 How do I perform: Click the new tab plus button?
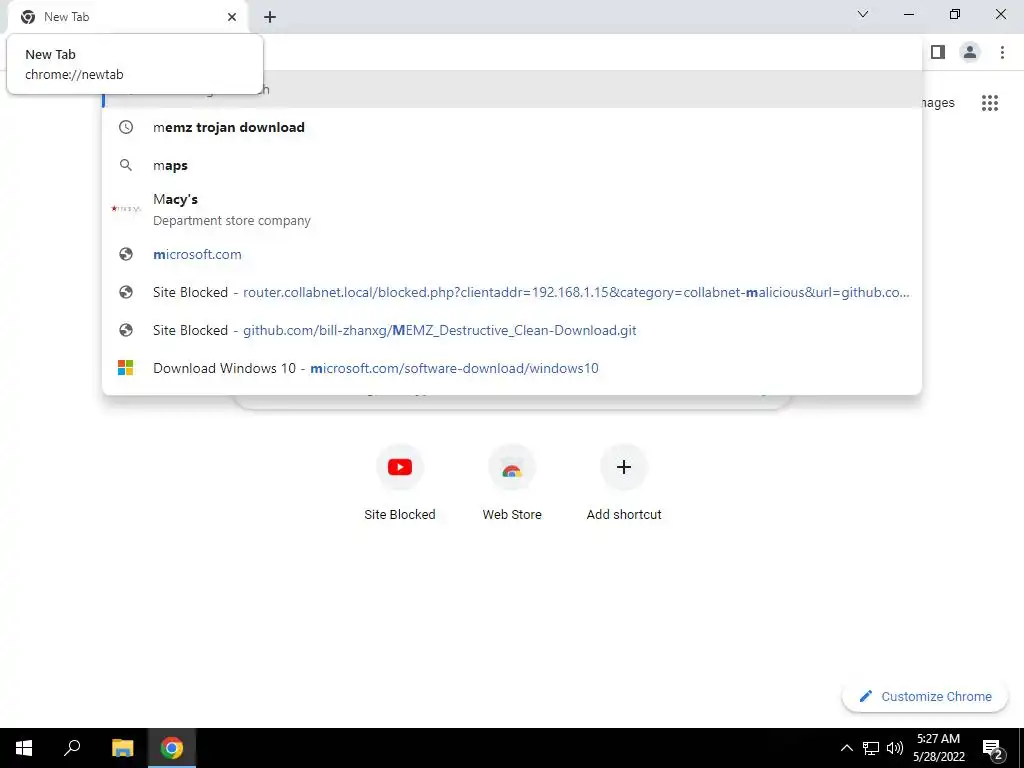pos(270,17)
